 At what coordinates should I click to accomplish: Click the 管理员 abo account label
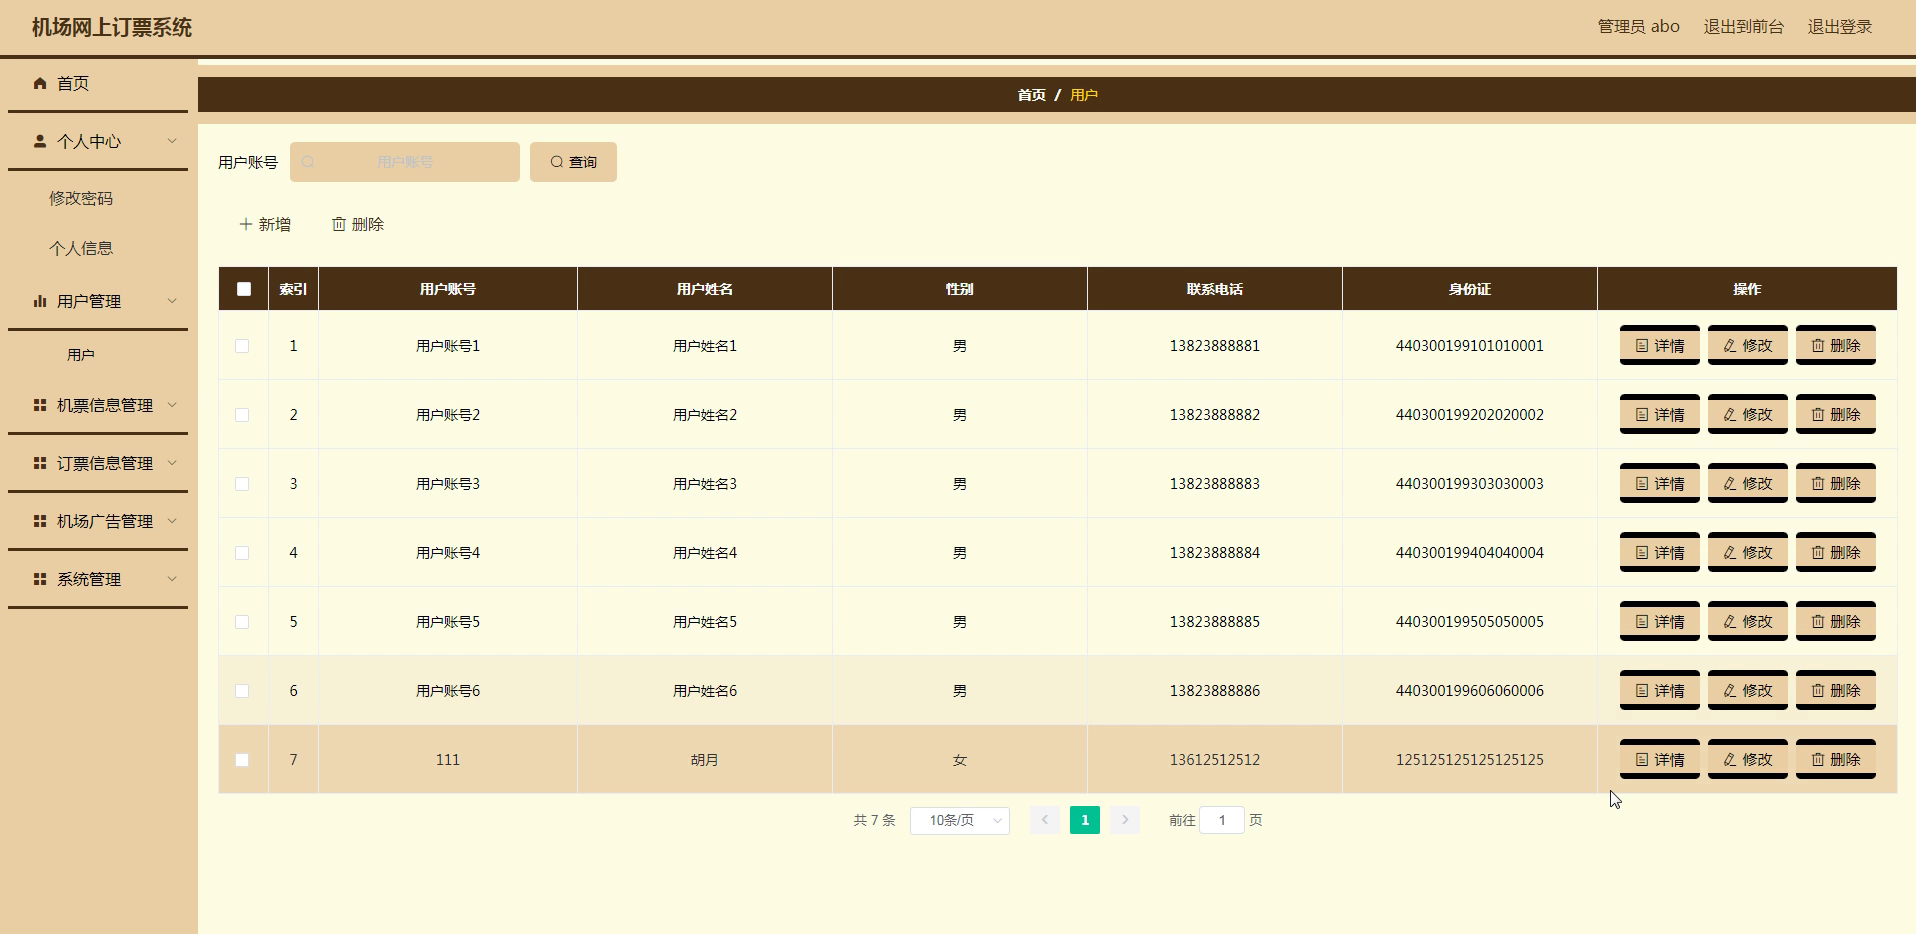[x=1638, y=27]
